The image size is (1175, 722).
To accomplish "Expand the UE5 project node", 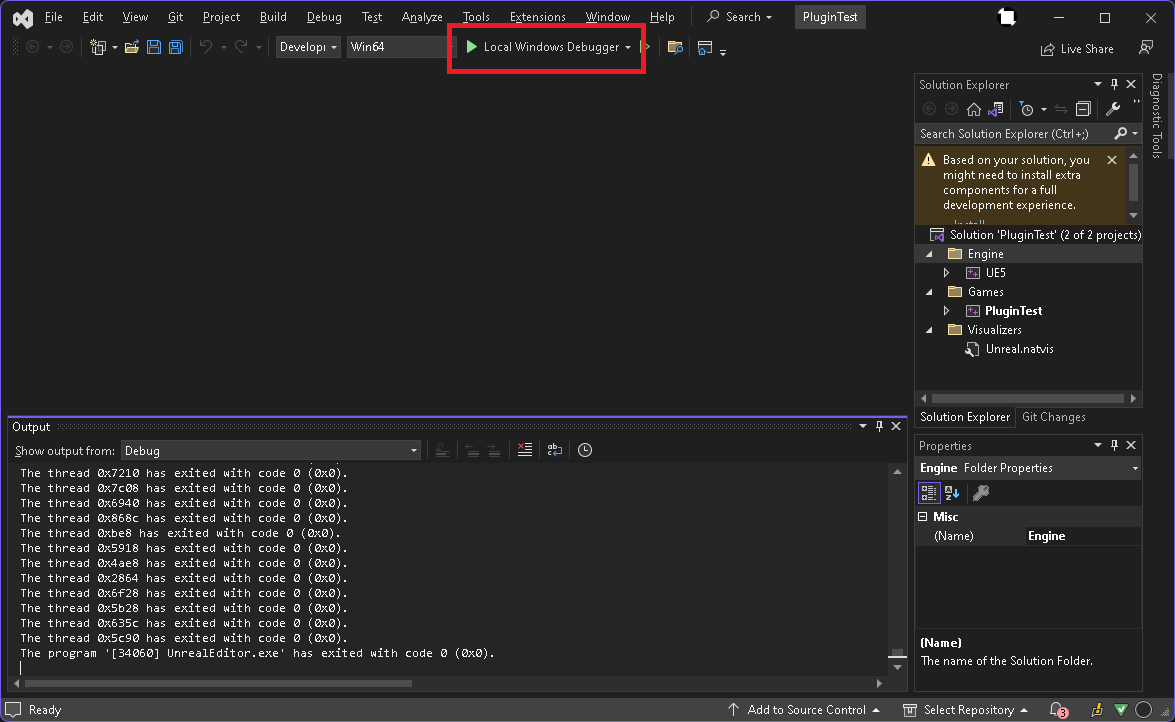I will click(x=946, y=273).
